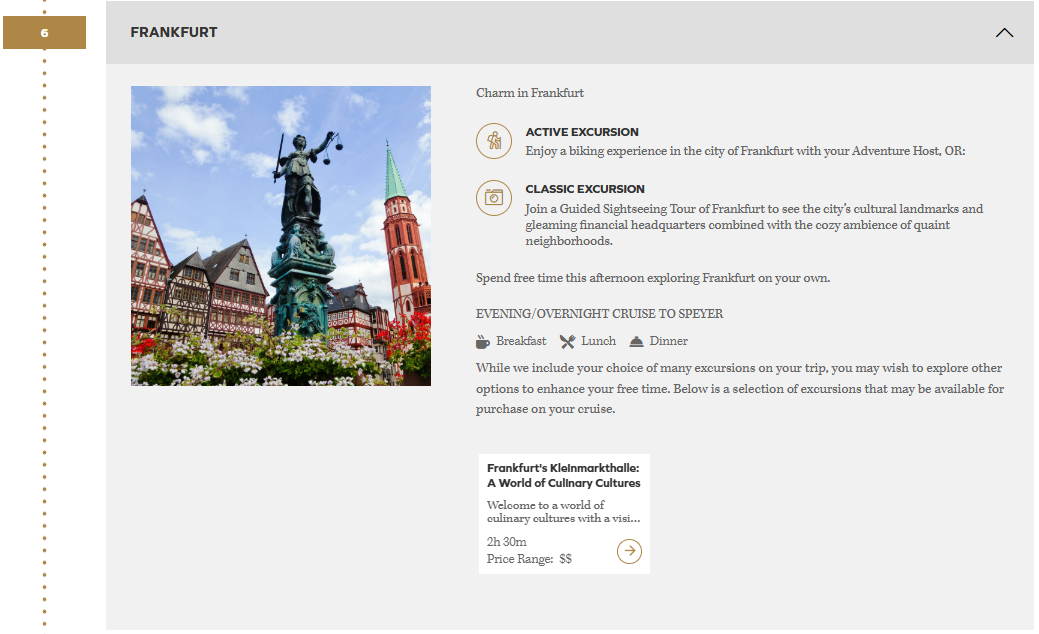The width and height of the screenshot is (1039, 634).
Task: Select the CLASSIC EXCURSION heading
Action: [x=585, y=189]
